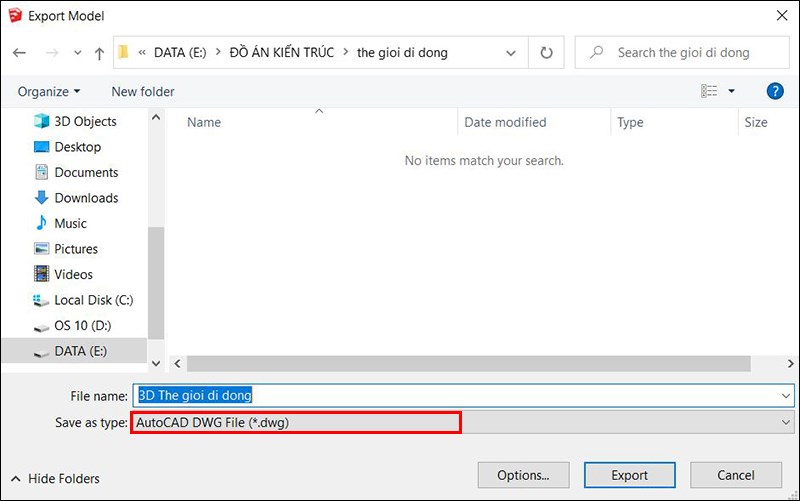Click the DATA (E:) drive icon
Image resolution: width=800 pixels, height=501 pixels.
[x=41, y=353]
